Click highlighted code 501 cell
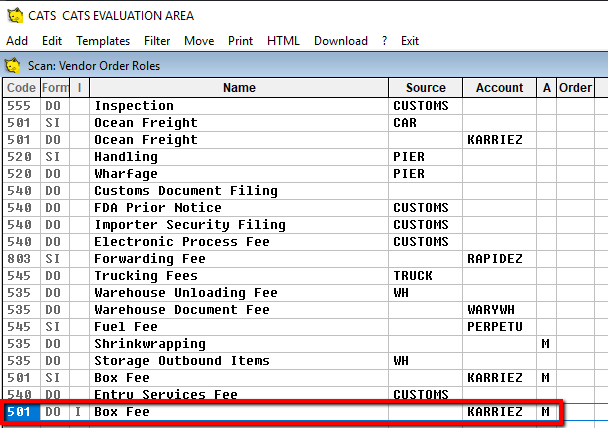Image resolution: width=608 pixels, height=428 pixels. 19,412
